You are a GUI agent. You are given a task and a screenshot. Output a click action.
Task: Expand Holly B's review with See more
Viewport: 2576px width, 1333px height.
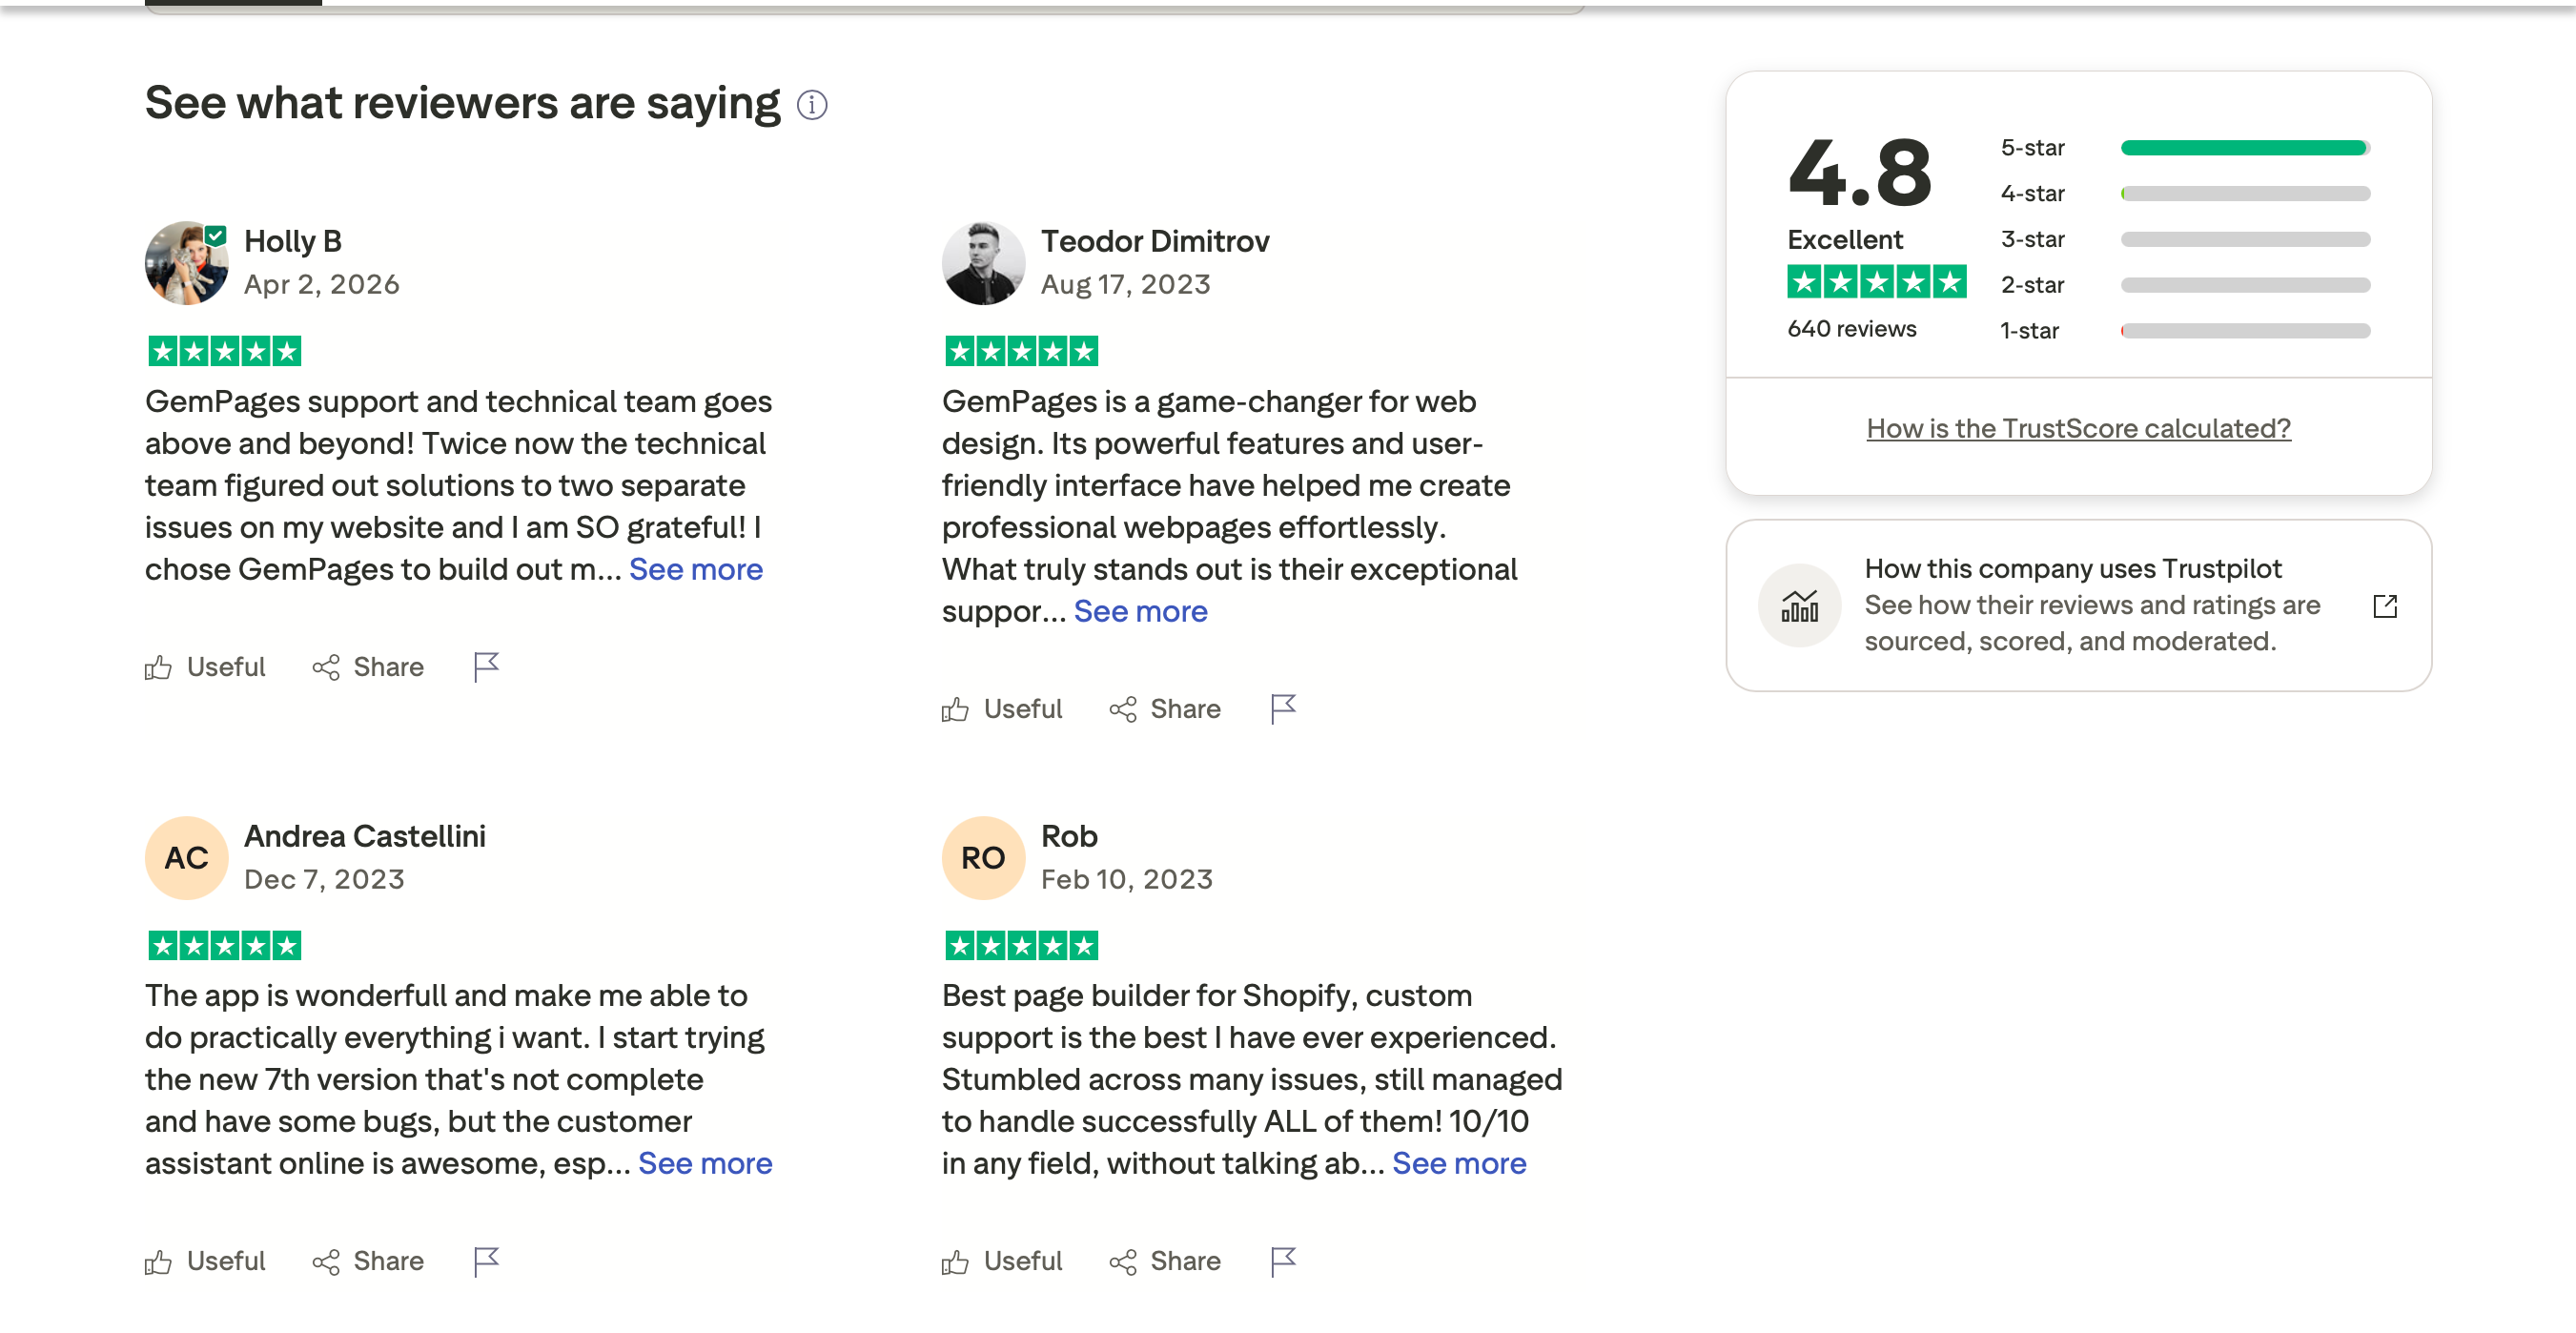point(695,569)
